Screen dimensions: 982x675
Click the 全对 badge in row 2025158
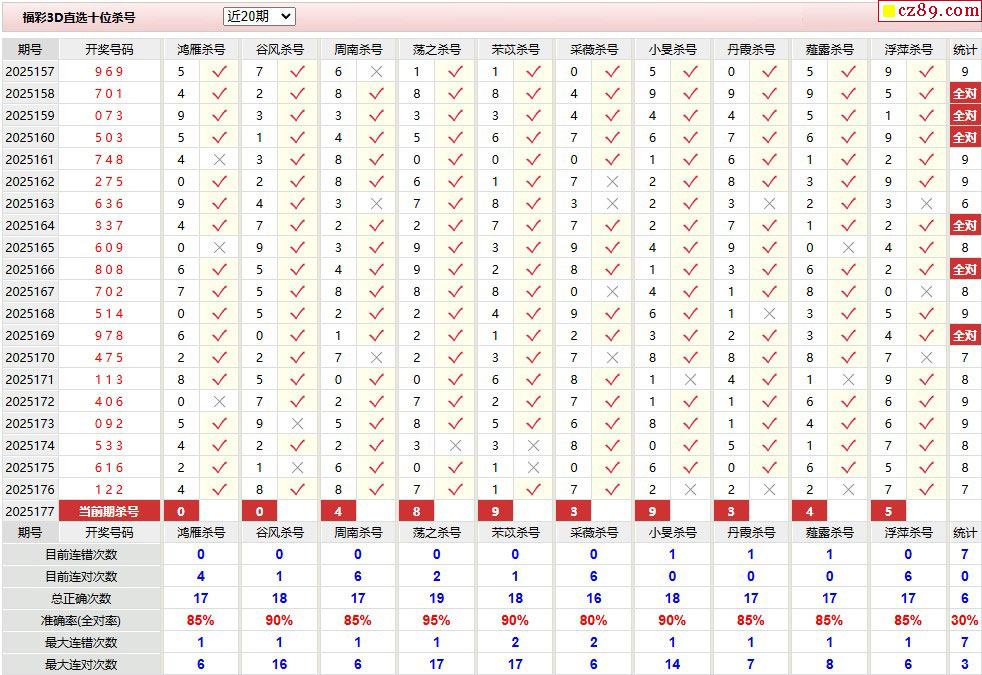tap(965, 94)
